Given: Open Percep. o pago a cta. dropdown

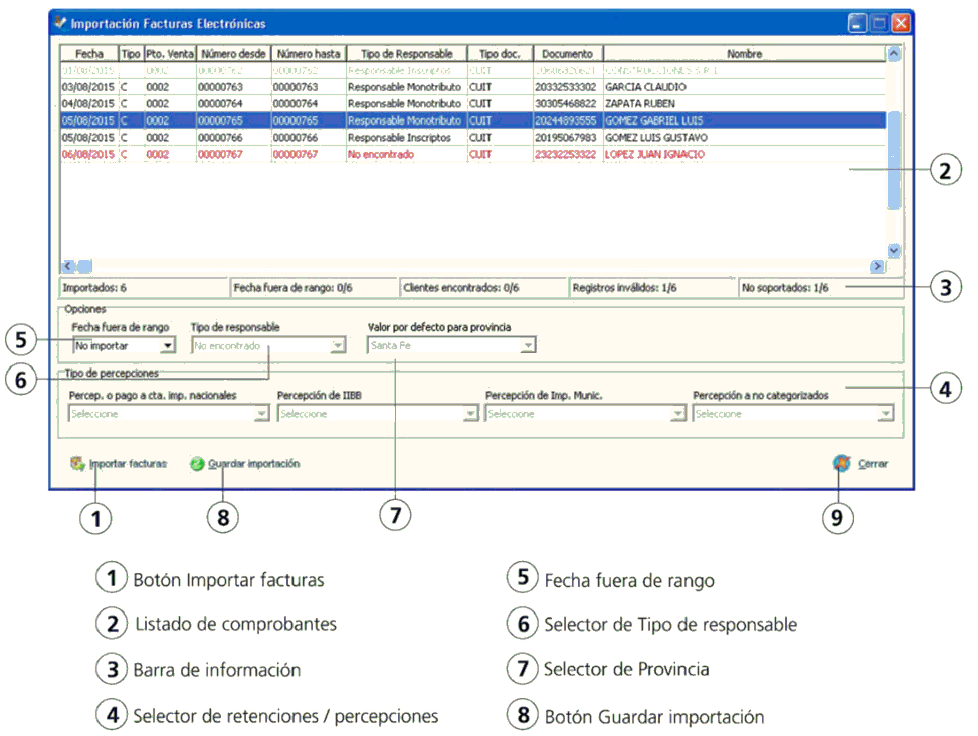Looking at the screenshot, I should [x=262, y=414].
